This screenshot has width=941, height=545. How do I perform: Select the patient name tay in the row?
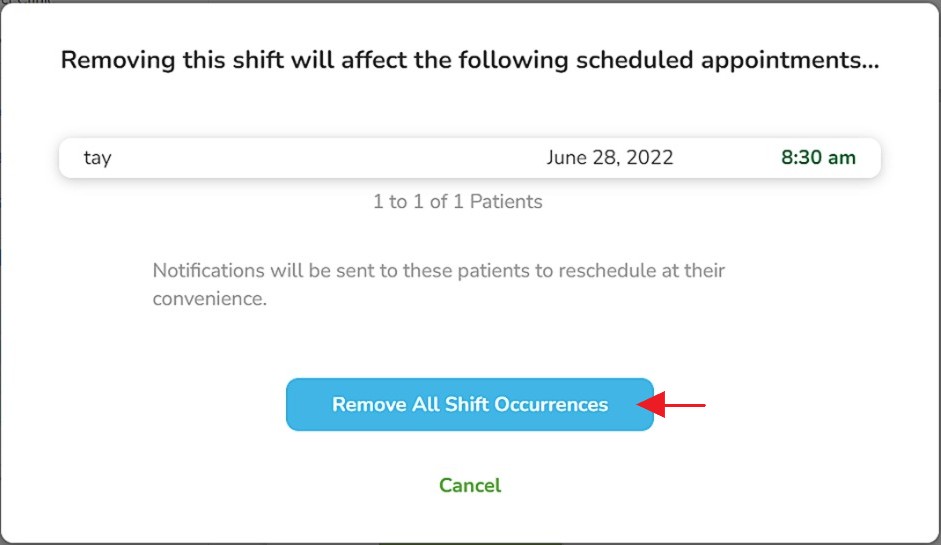(97, 158)
